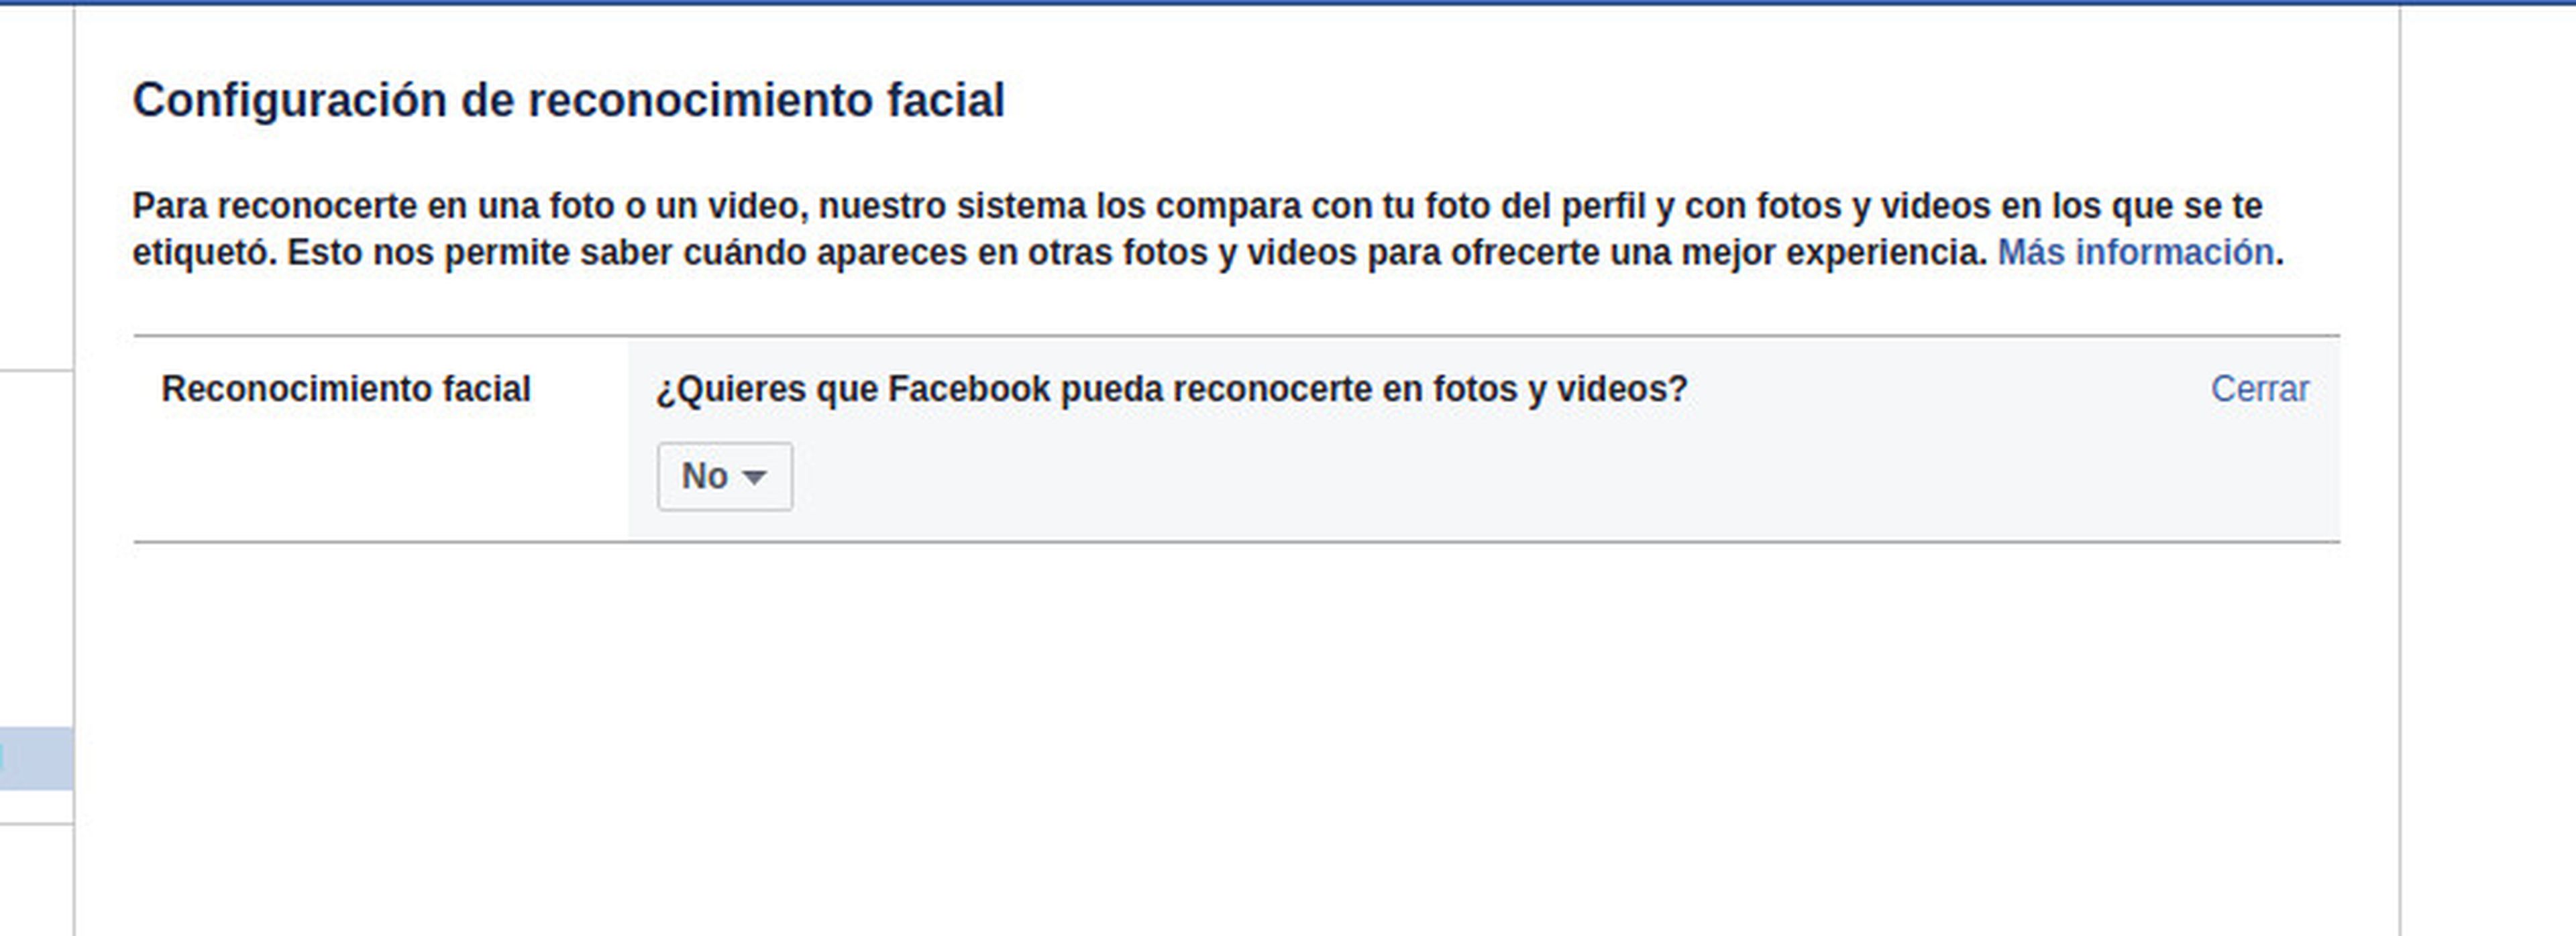Click the question "¿Quieres que Facebook pueda reconocerte en fotos y videos?"
Image resolution: width=2576 pixels, height=936 pixels.
click(1172, 389)
